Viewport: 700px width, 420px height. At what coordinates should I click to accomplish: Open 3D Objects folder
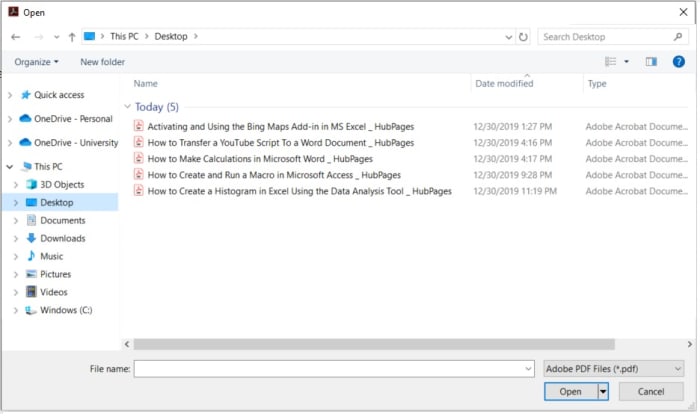(62, 185)
